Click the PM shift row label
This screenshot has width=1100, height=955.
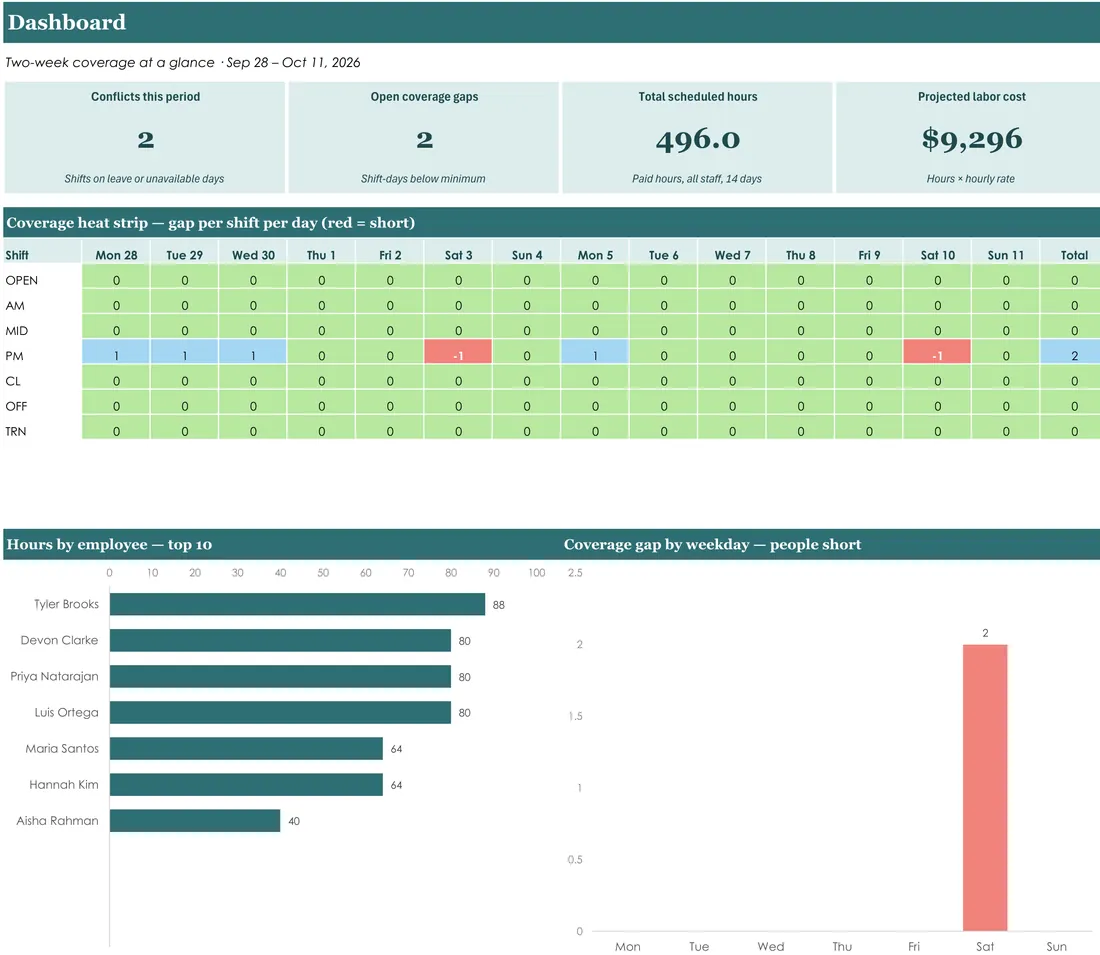[14, 356]
